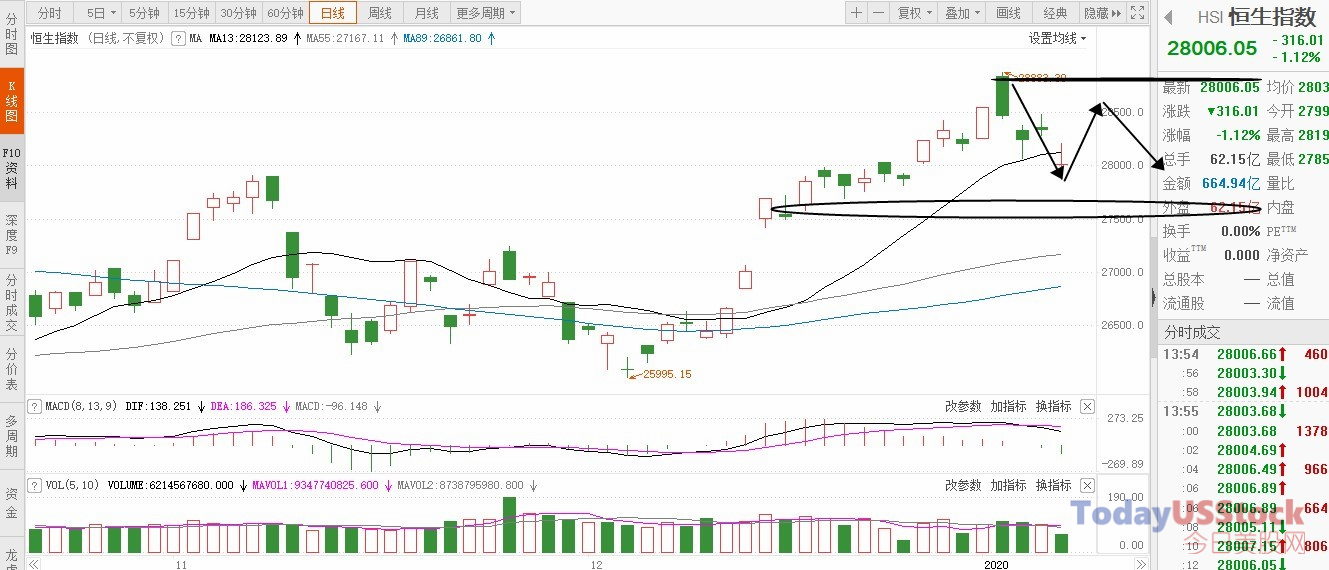Zoom out chart with minus button
The height and width of the screenshot is (570, 1329).
point(878,13)
